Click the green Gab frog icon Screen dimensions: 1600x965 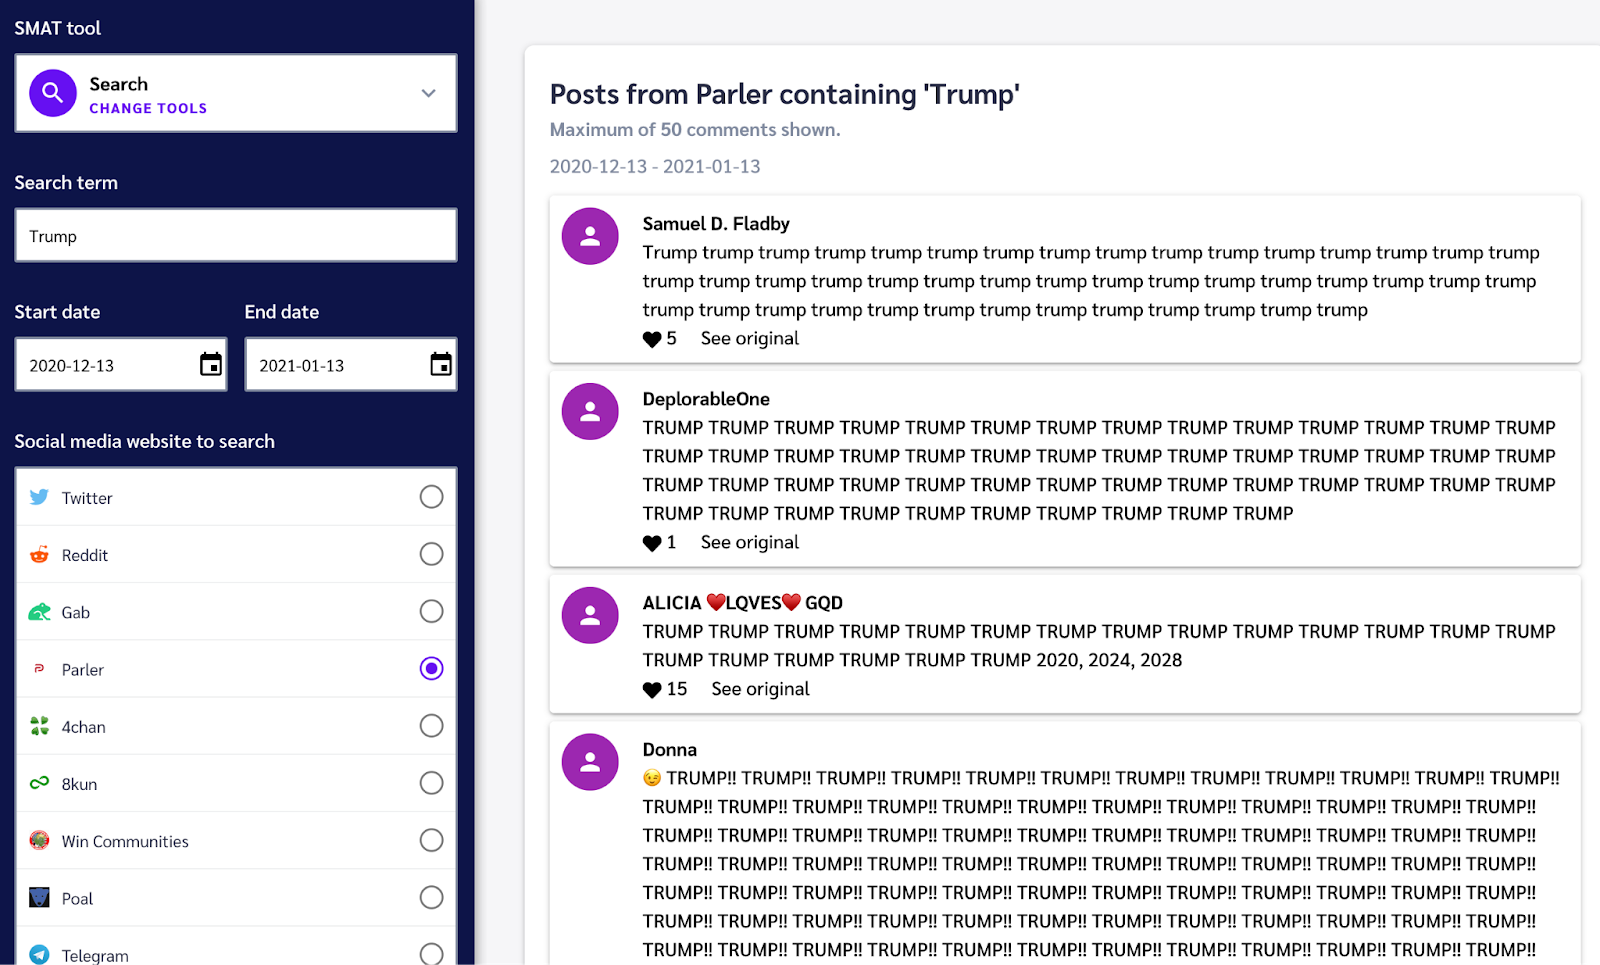39,611
